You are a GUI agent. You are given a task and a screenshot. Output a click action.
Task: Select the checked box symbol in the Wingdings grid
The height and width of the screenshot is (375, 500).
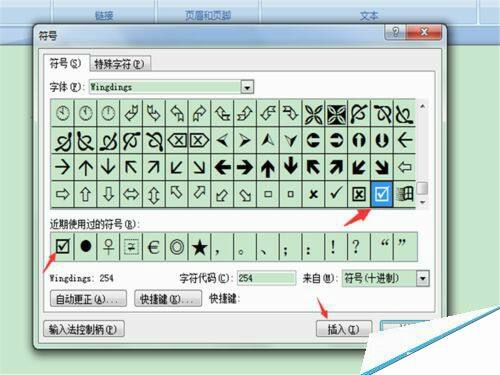point(382,194)
